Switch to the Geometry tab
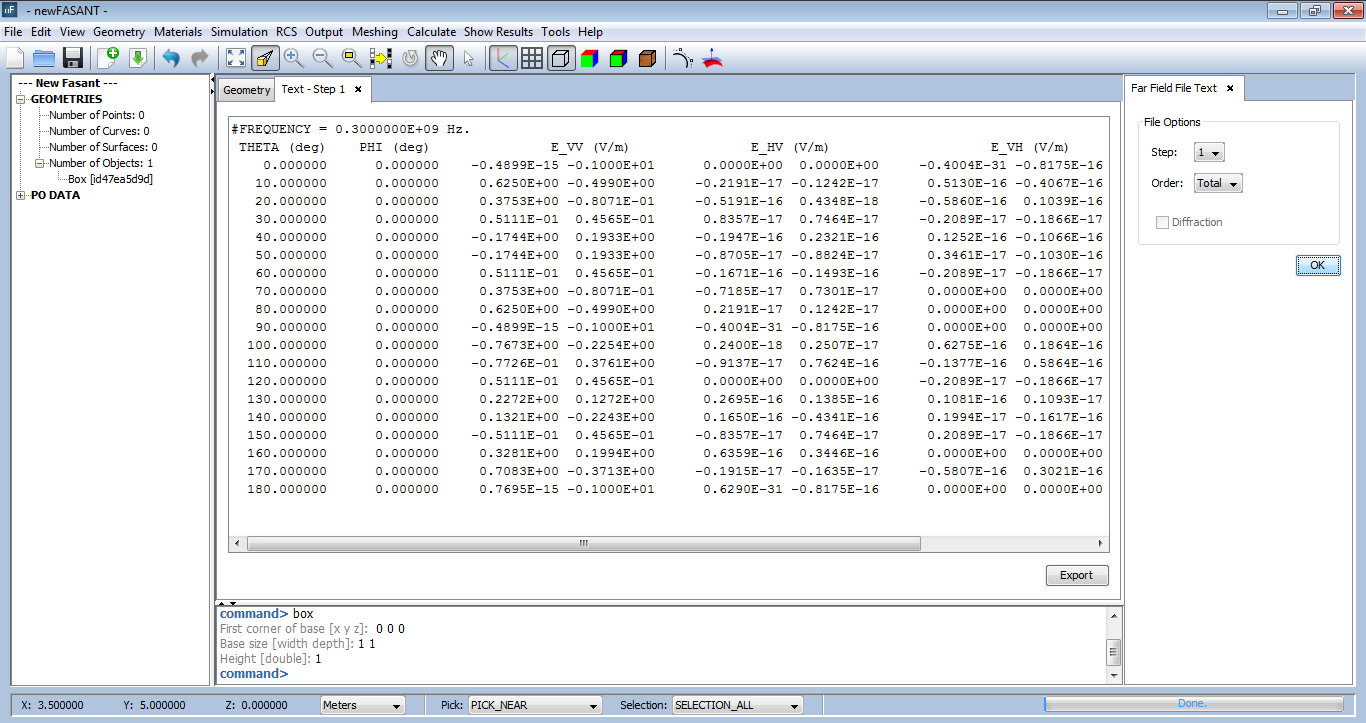 [x=246, y=90]
